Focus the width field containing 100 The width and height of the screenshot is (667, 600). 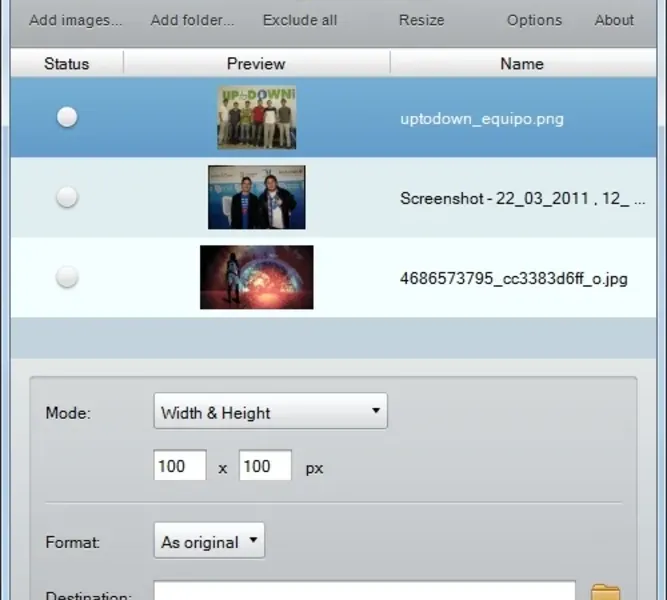180,465
